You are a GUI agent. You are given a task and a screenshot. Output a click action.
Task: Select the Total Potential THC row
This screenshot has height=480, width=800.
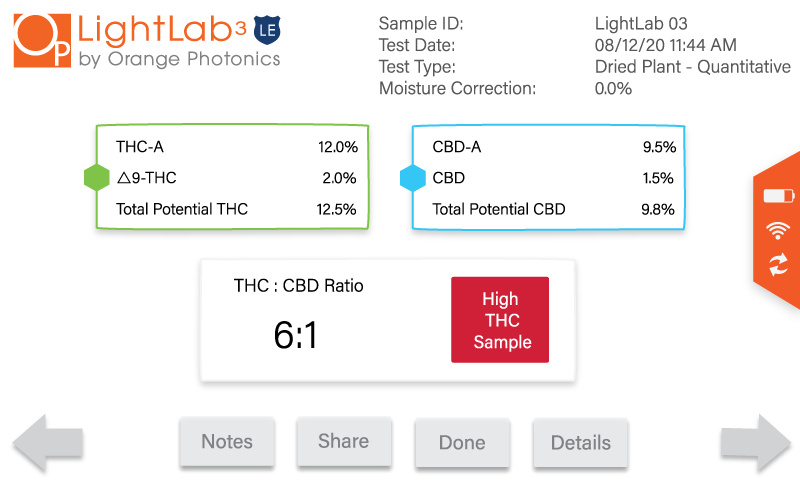[236, 209]
